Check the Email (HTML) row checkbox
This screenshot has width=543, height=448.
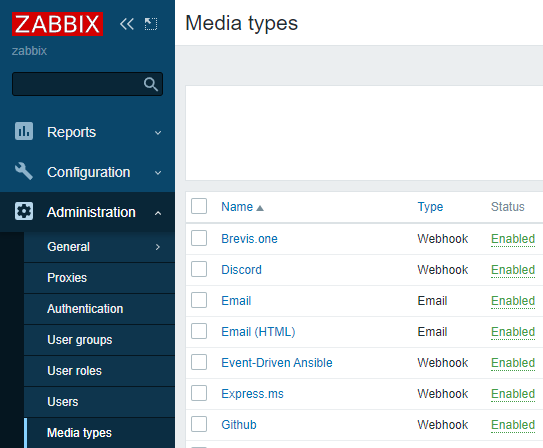tap(199, 331)
